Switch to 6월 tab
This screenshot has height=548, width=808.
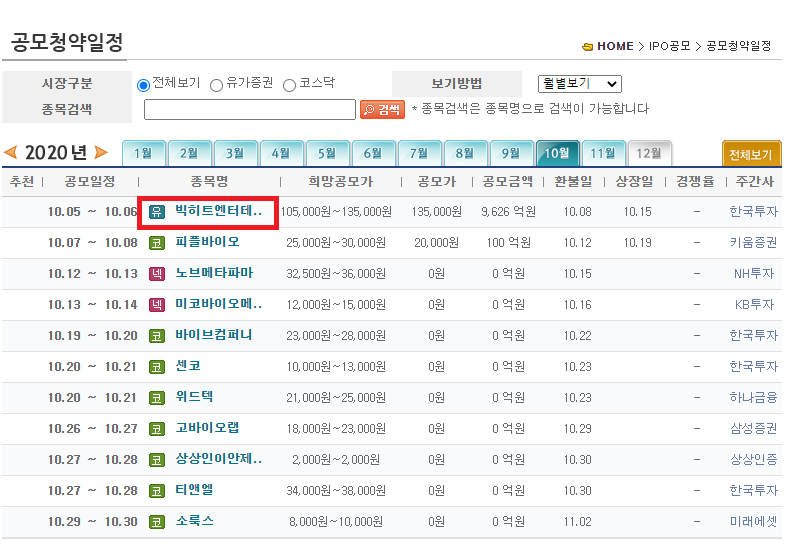coord(373,153)
